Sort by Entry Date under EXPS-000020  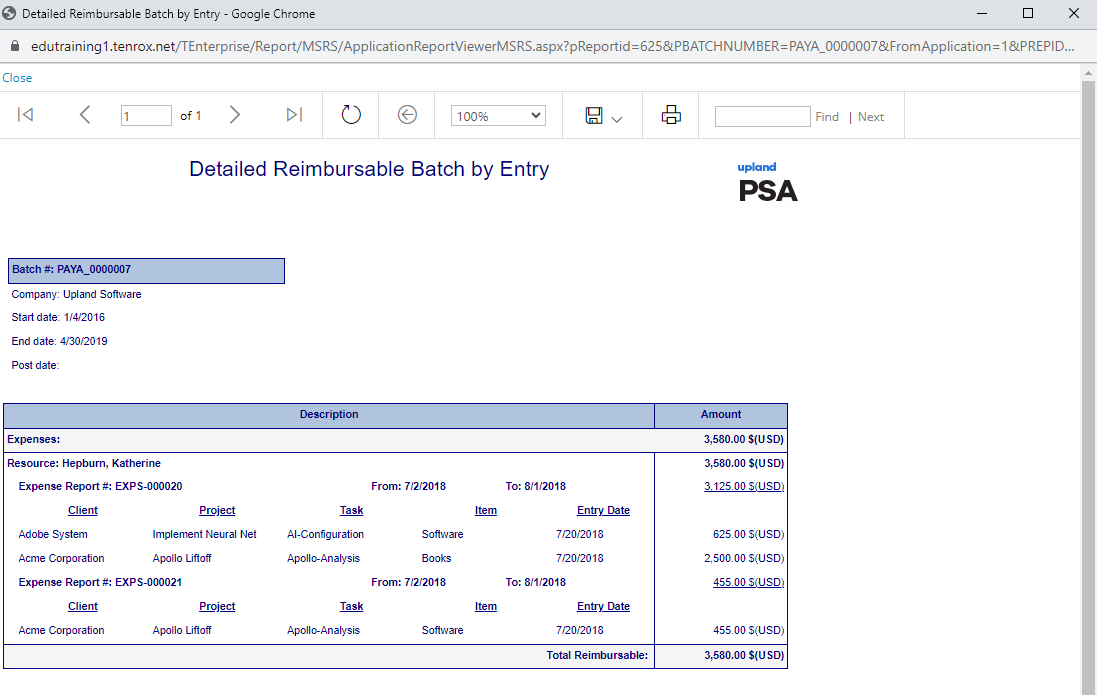(x=603, y=510)
